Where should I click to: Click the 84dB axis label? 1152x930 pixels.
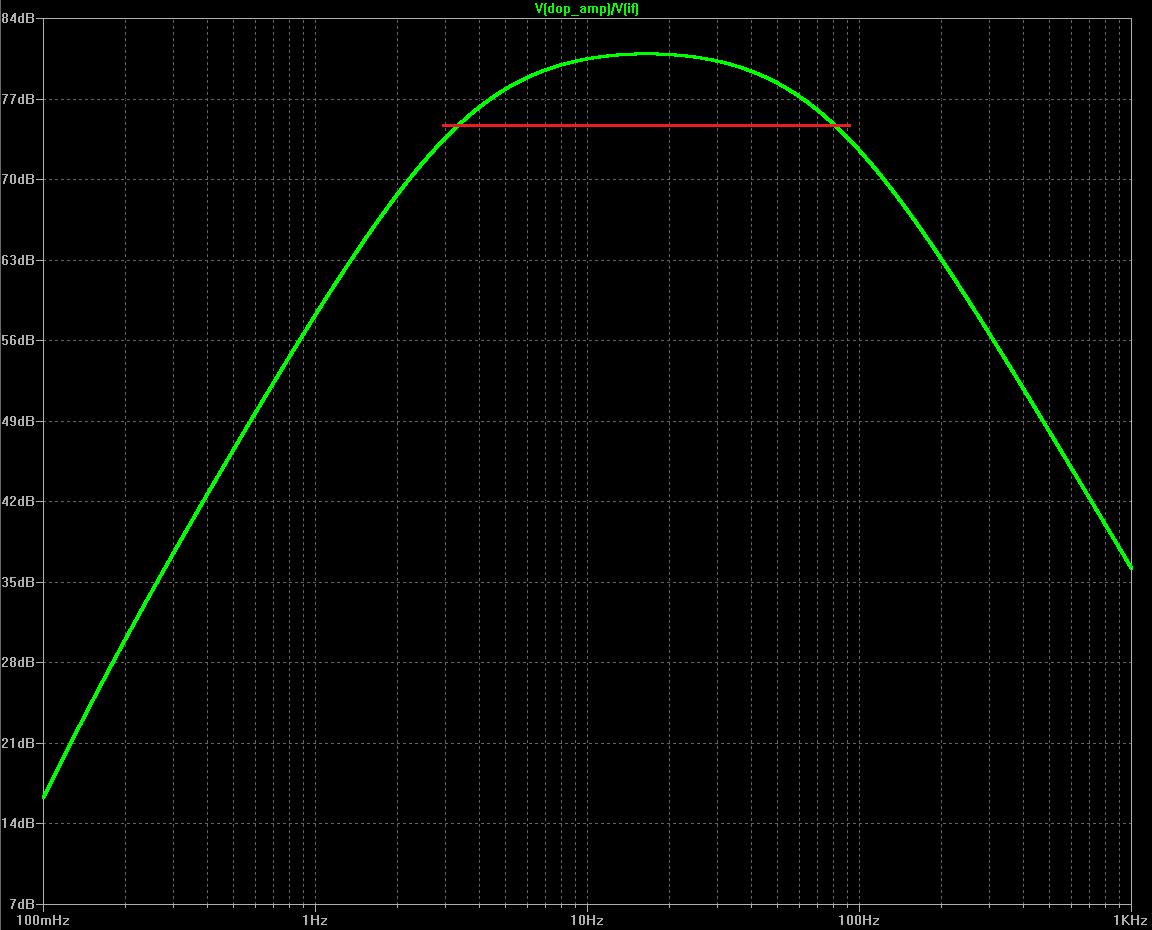point(18,18)
